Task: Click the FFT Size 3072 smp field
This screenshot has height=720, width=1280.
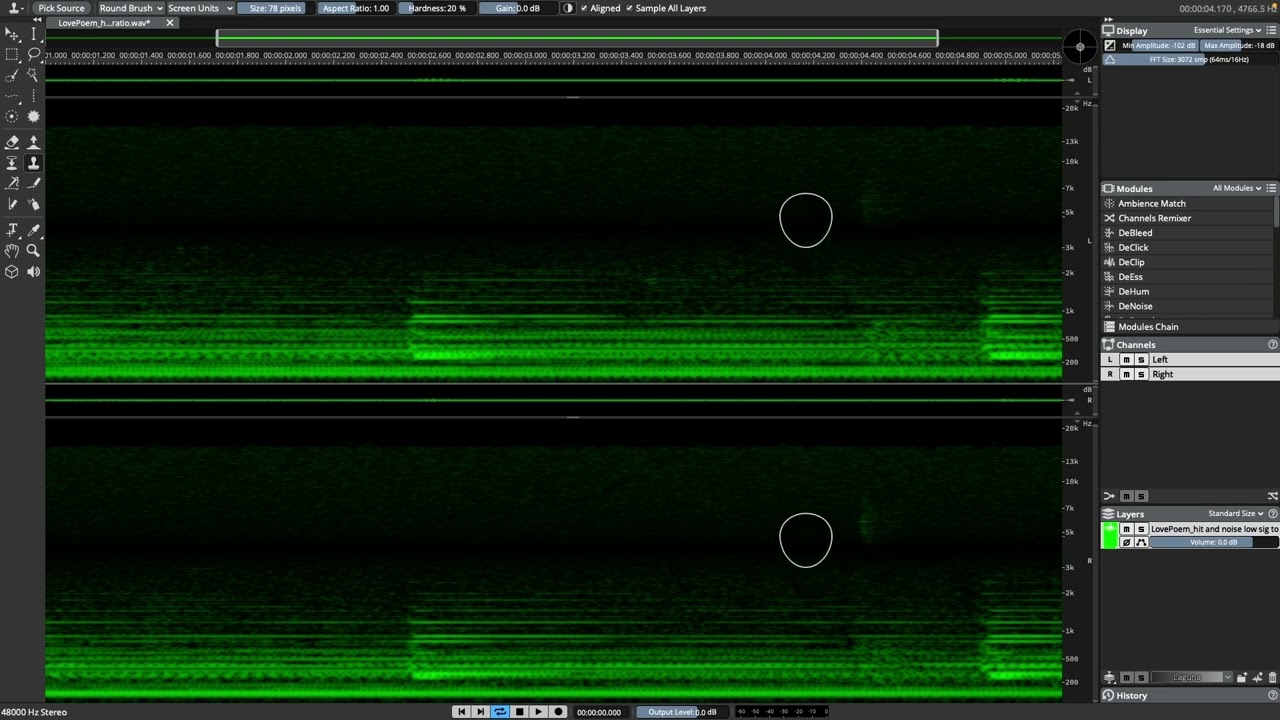Action: tap(1190, 59)
